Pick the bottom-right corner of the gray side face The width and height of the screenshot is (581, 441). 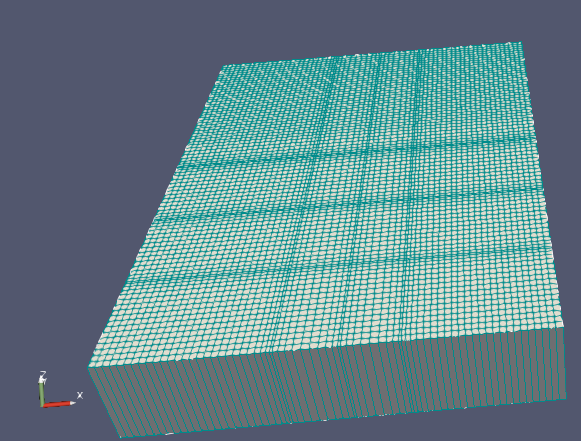[566, 399]
